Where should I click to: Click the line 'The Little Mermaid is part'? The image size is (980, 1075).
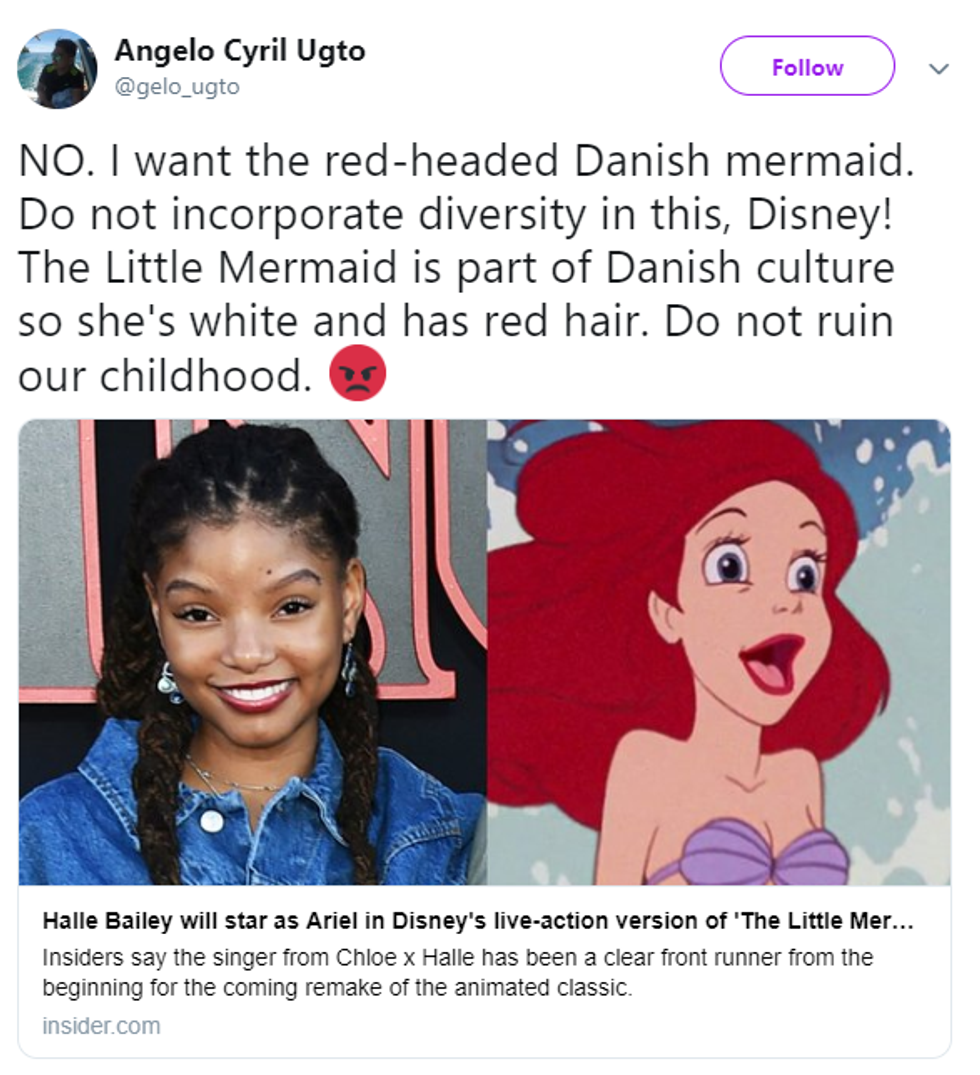coord(457,268)
